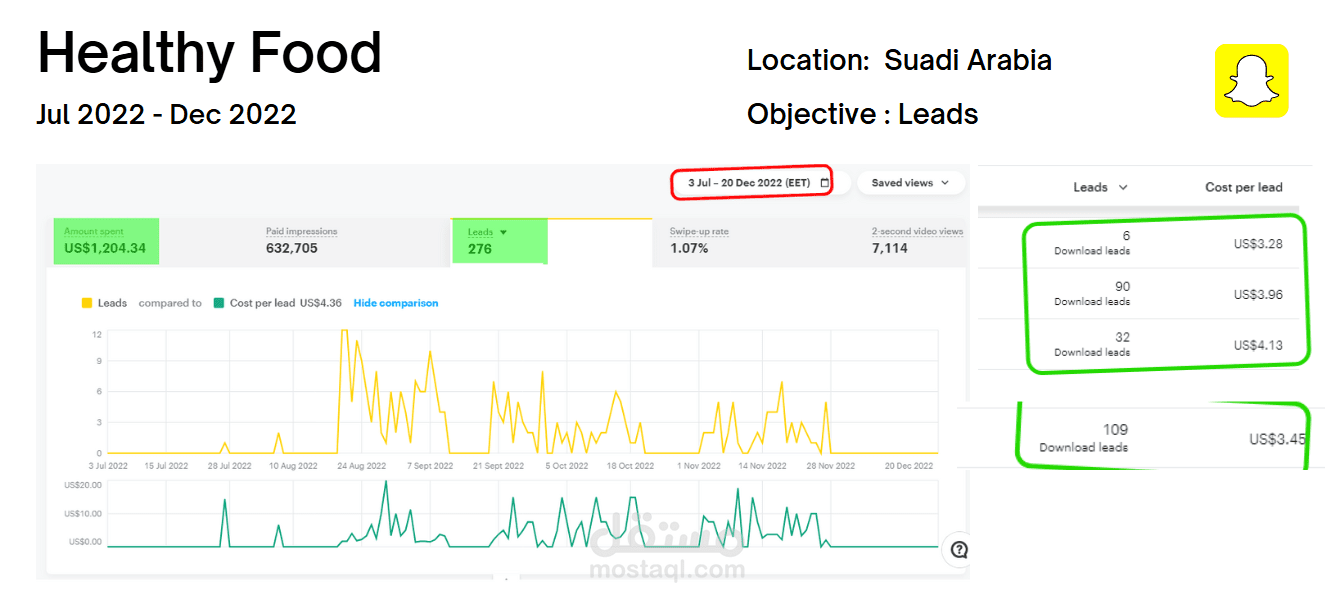Click the '3 Jul 2022' axis label
Screen dimensions: 1335x595
click(108, 466)
